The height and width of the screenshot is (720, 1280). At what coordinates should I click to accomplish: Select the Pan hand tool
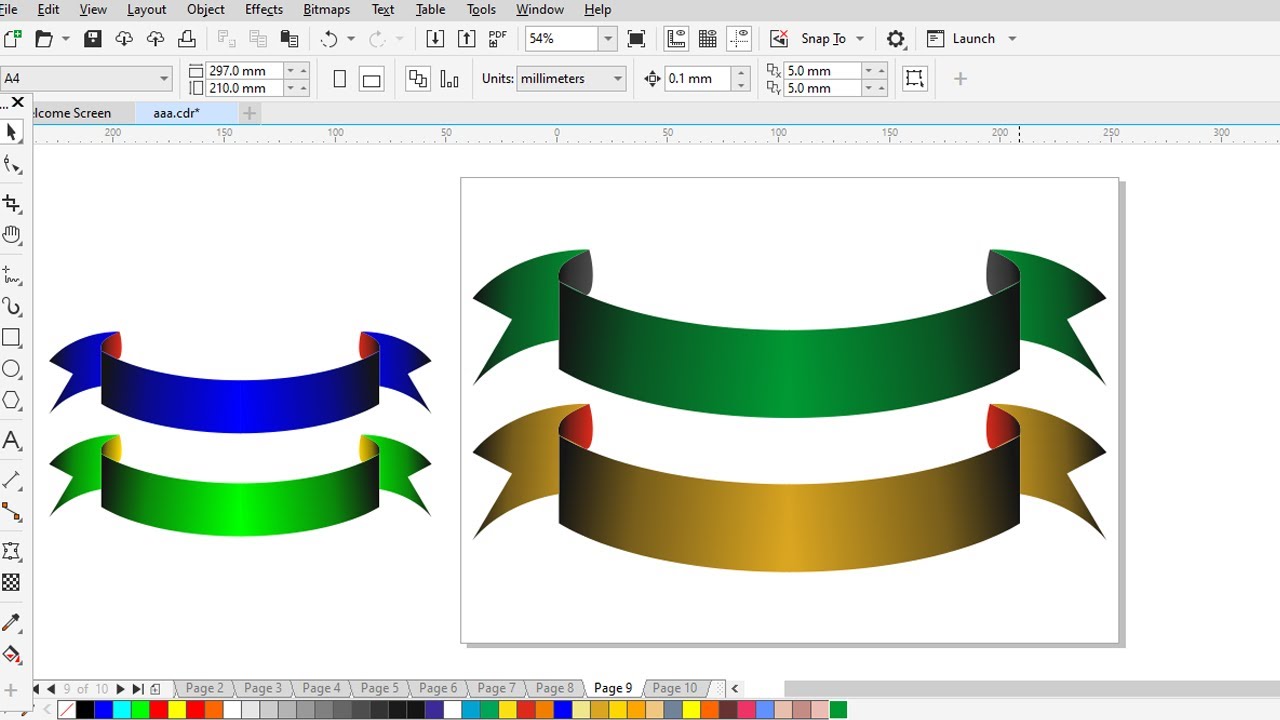(12, 235)
